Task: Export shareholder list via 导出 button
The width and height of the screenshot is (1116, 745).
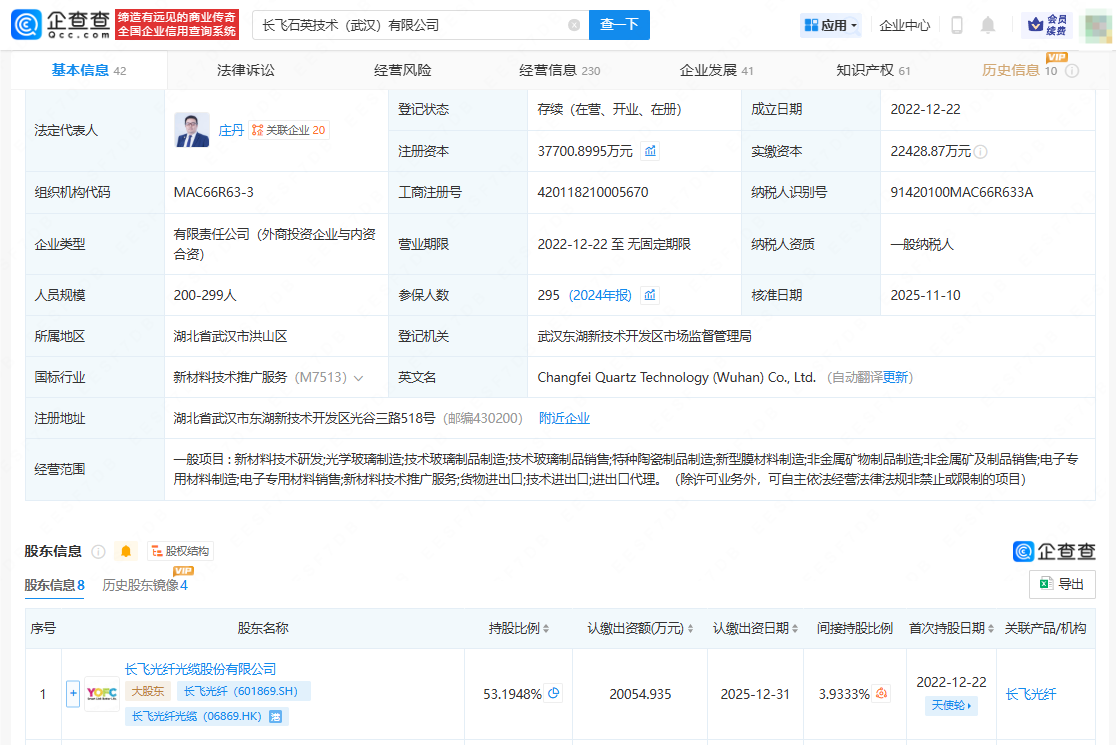Action: [x=1061, y=584]
